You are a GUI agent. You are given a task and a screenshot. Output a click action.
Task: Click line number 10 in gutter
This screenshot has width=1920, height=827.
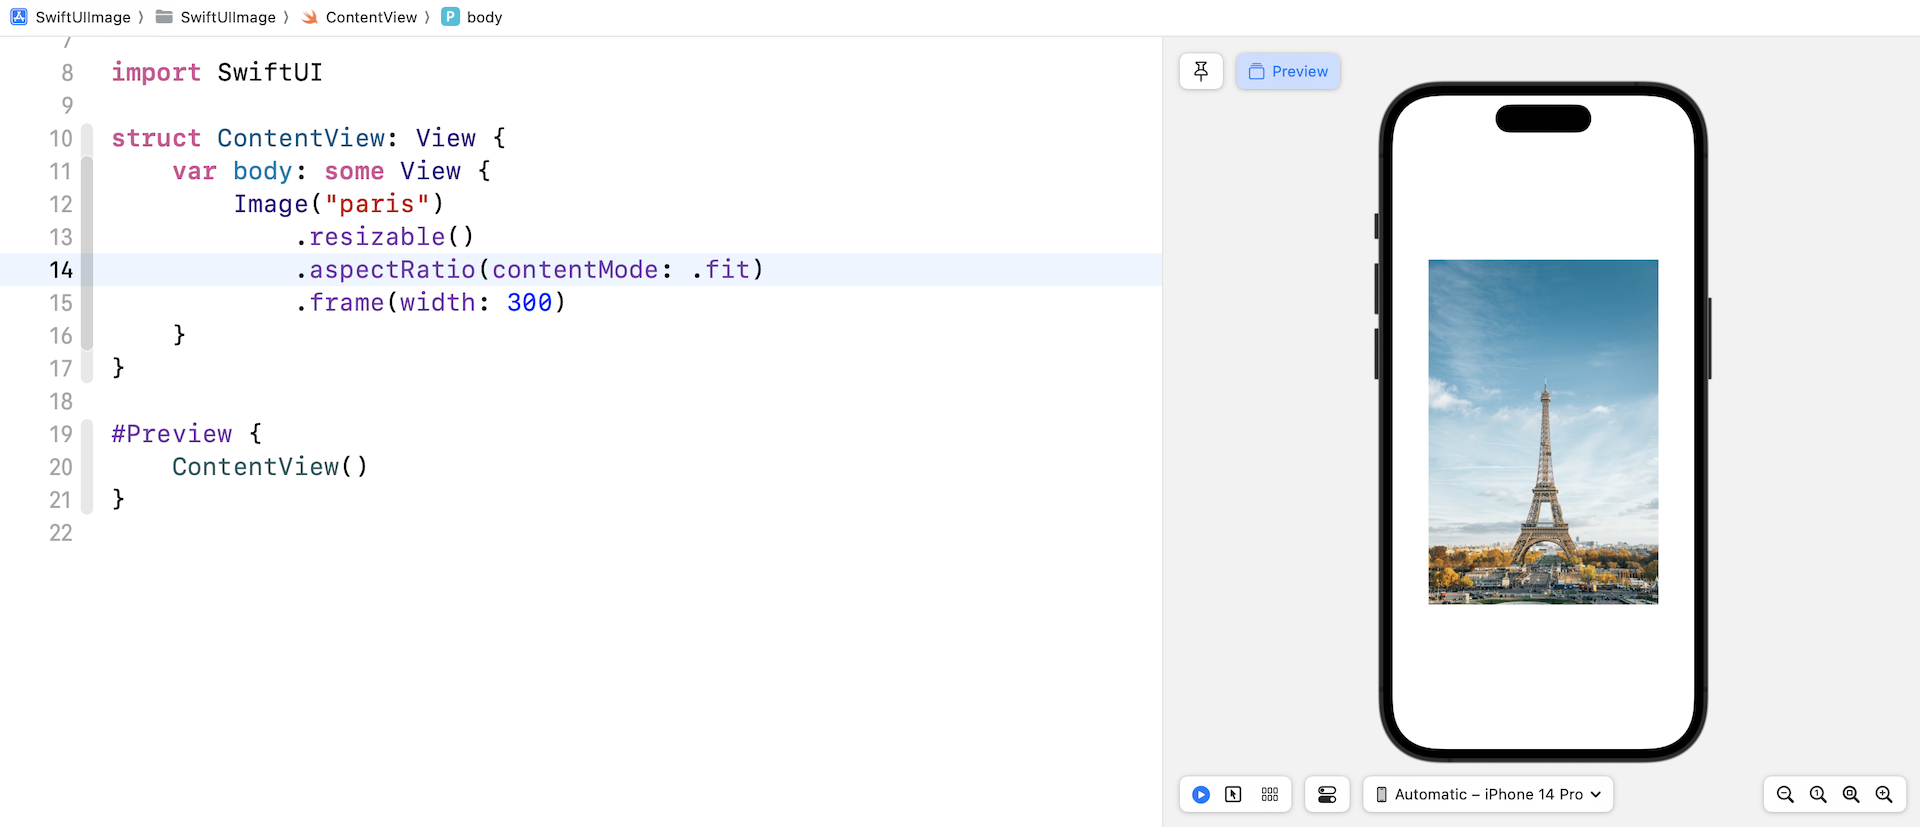point(61,138)
